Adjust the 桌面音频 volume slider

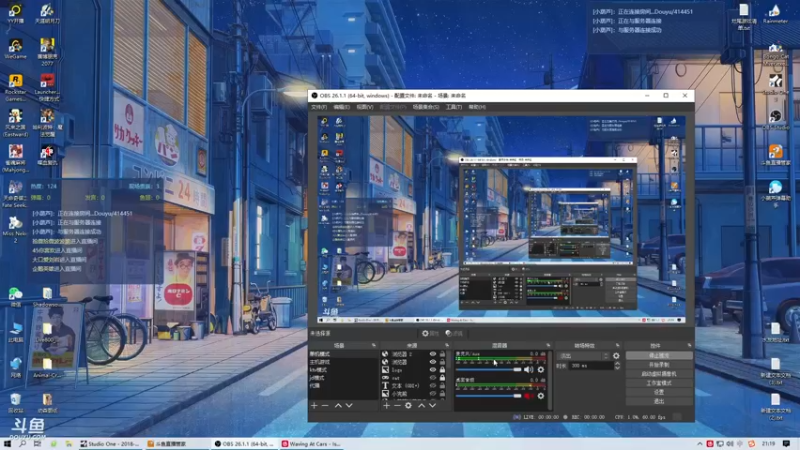488,396
